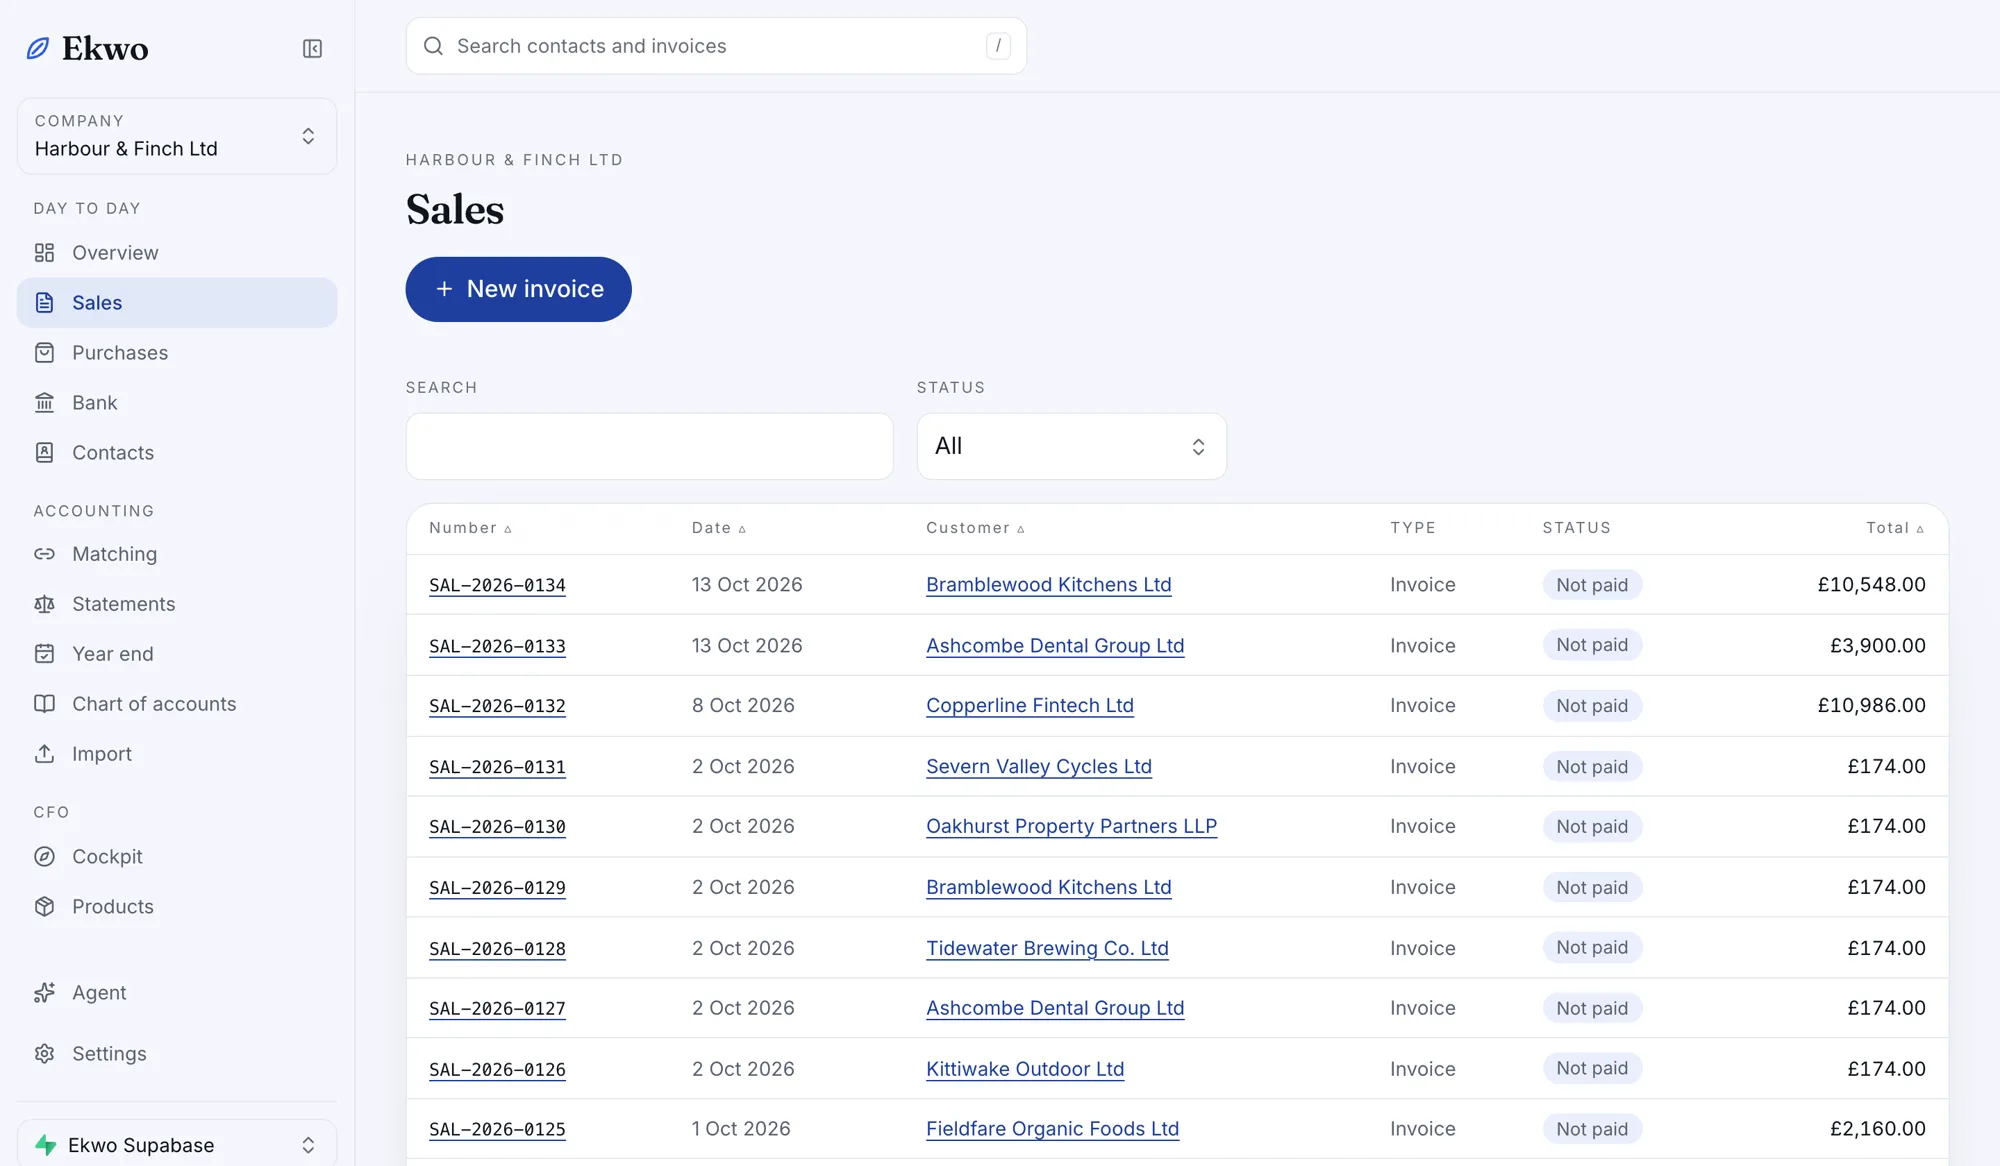
Task: Expand the Ekwo Supabase switcher
Action: pyautogui.click(x=177, y=1145)
